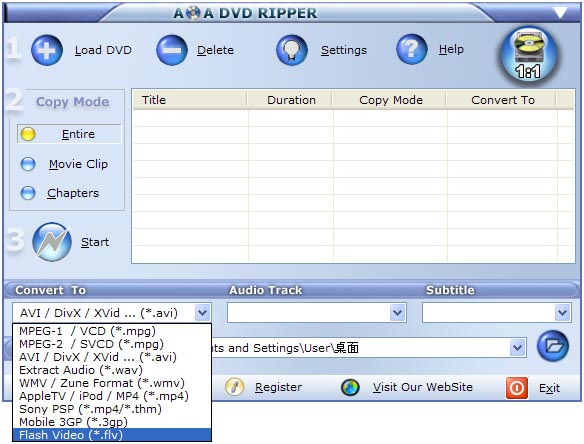Click the title bar collapse triangle icon
The height and width of the screenshot is (444, 584).
(x=560, y=13)
